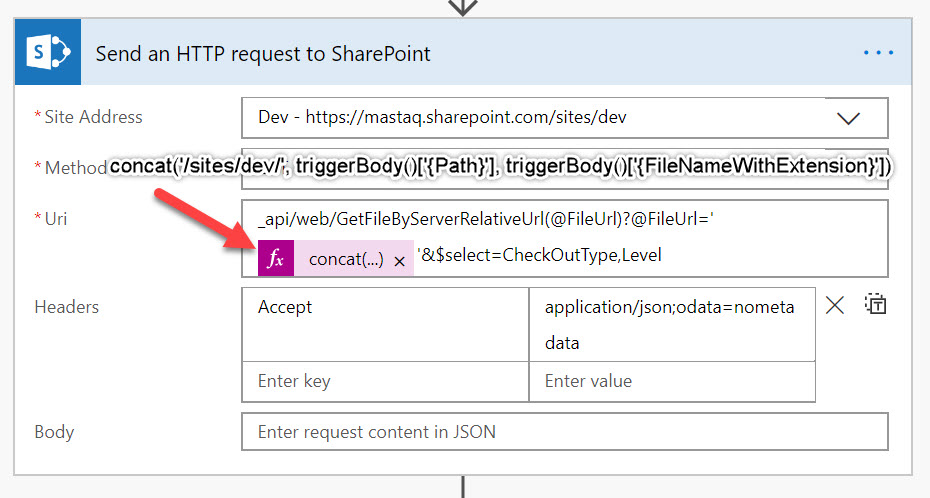The height and width of the screenshot is (498, 930).
Task: Click the Uri field text
Action: [480, 219]
